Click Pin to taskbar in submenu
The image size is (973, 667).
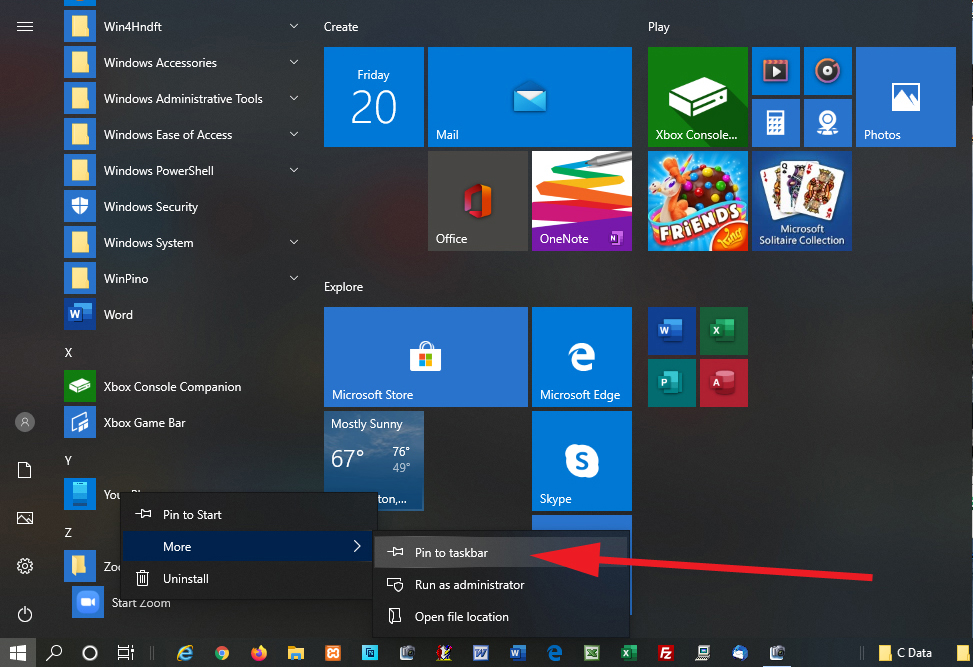tap(501, 552)
